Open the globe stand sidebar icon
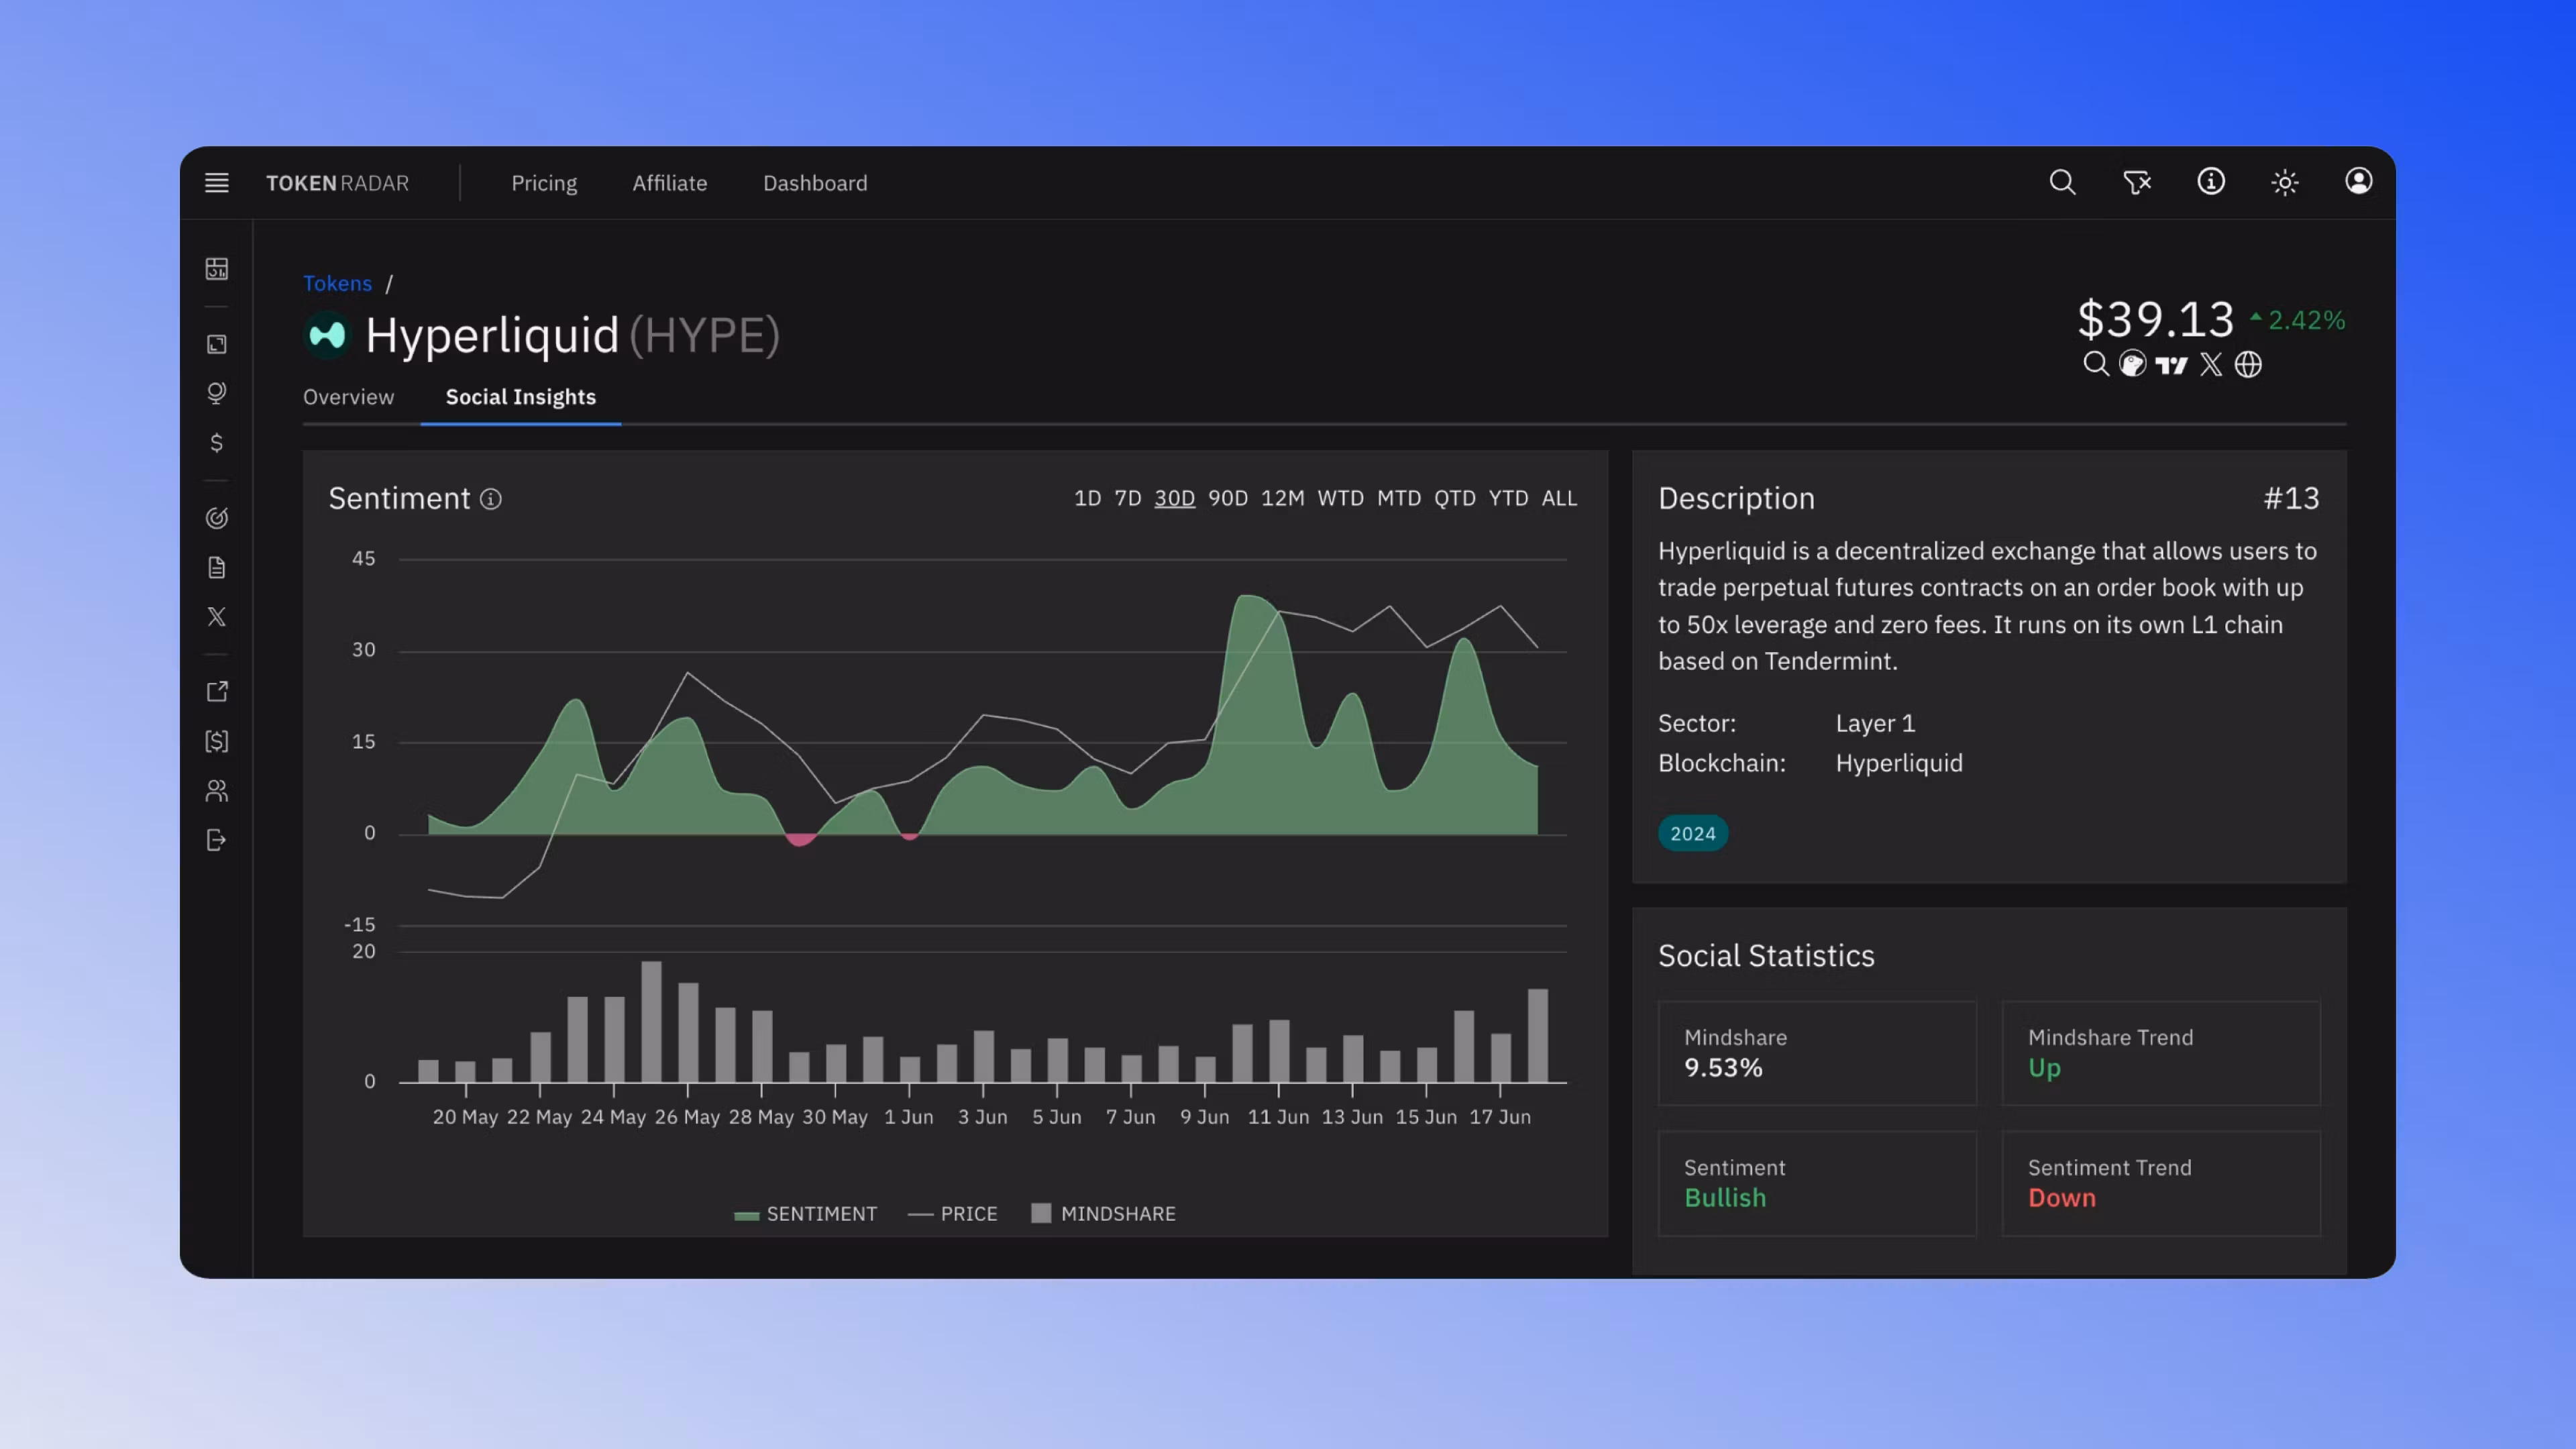 tap(216, 393)
